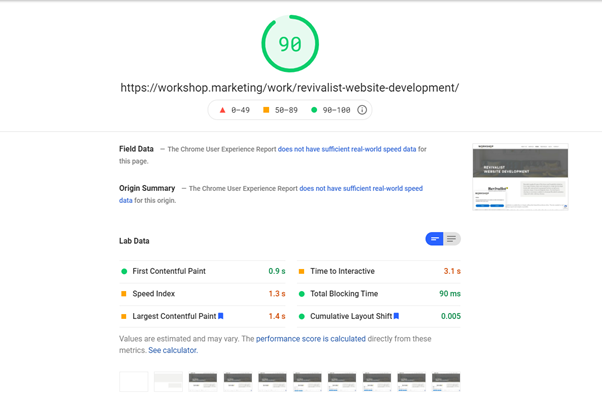Viewport: 602px width, 398px height.
Task: Click Largest Contentful Paint orange status square
Action: pyautogui.click(x=124, y=316)
